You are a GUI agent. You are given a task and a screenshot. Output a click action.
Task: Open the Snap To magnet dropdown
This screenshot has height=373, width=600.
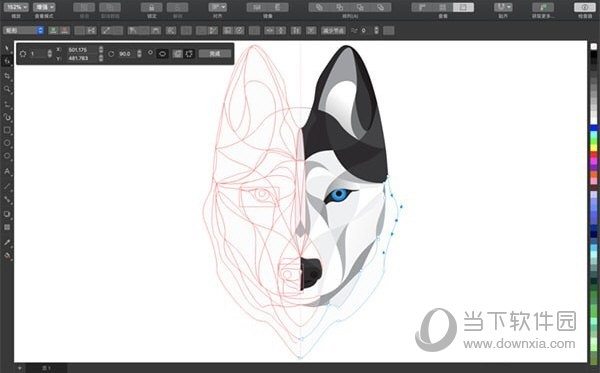(503, 7)
